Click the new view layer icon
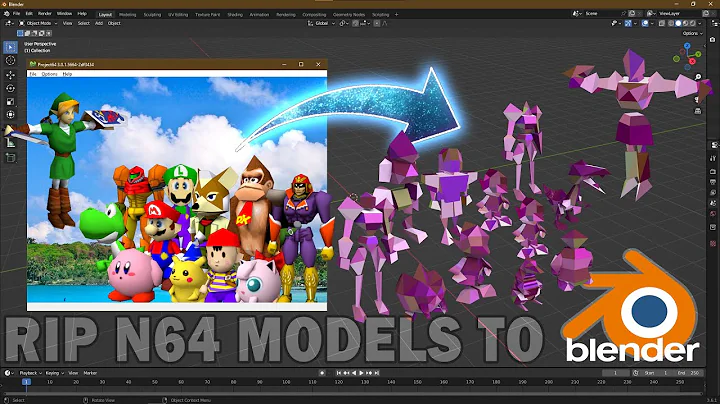The image size is (720, 404). [706, 14]
